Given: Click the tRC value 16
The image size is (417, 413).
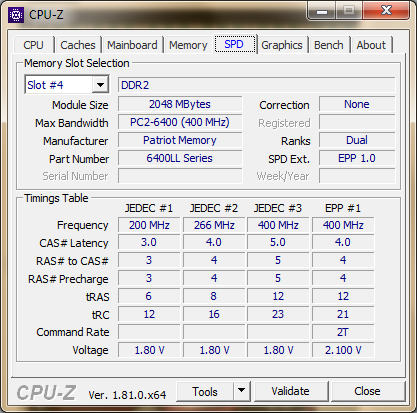Looking at the screenshot, I should (x=214, y=314).
